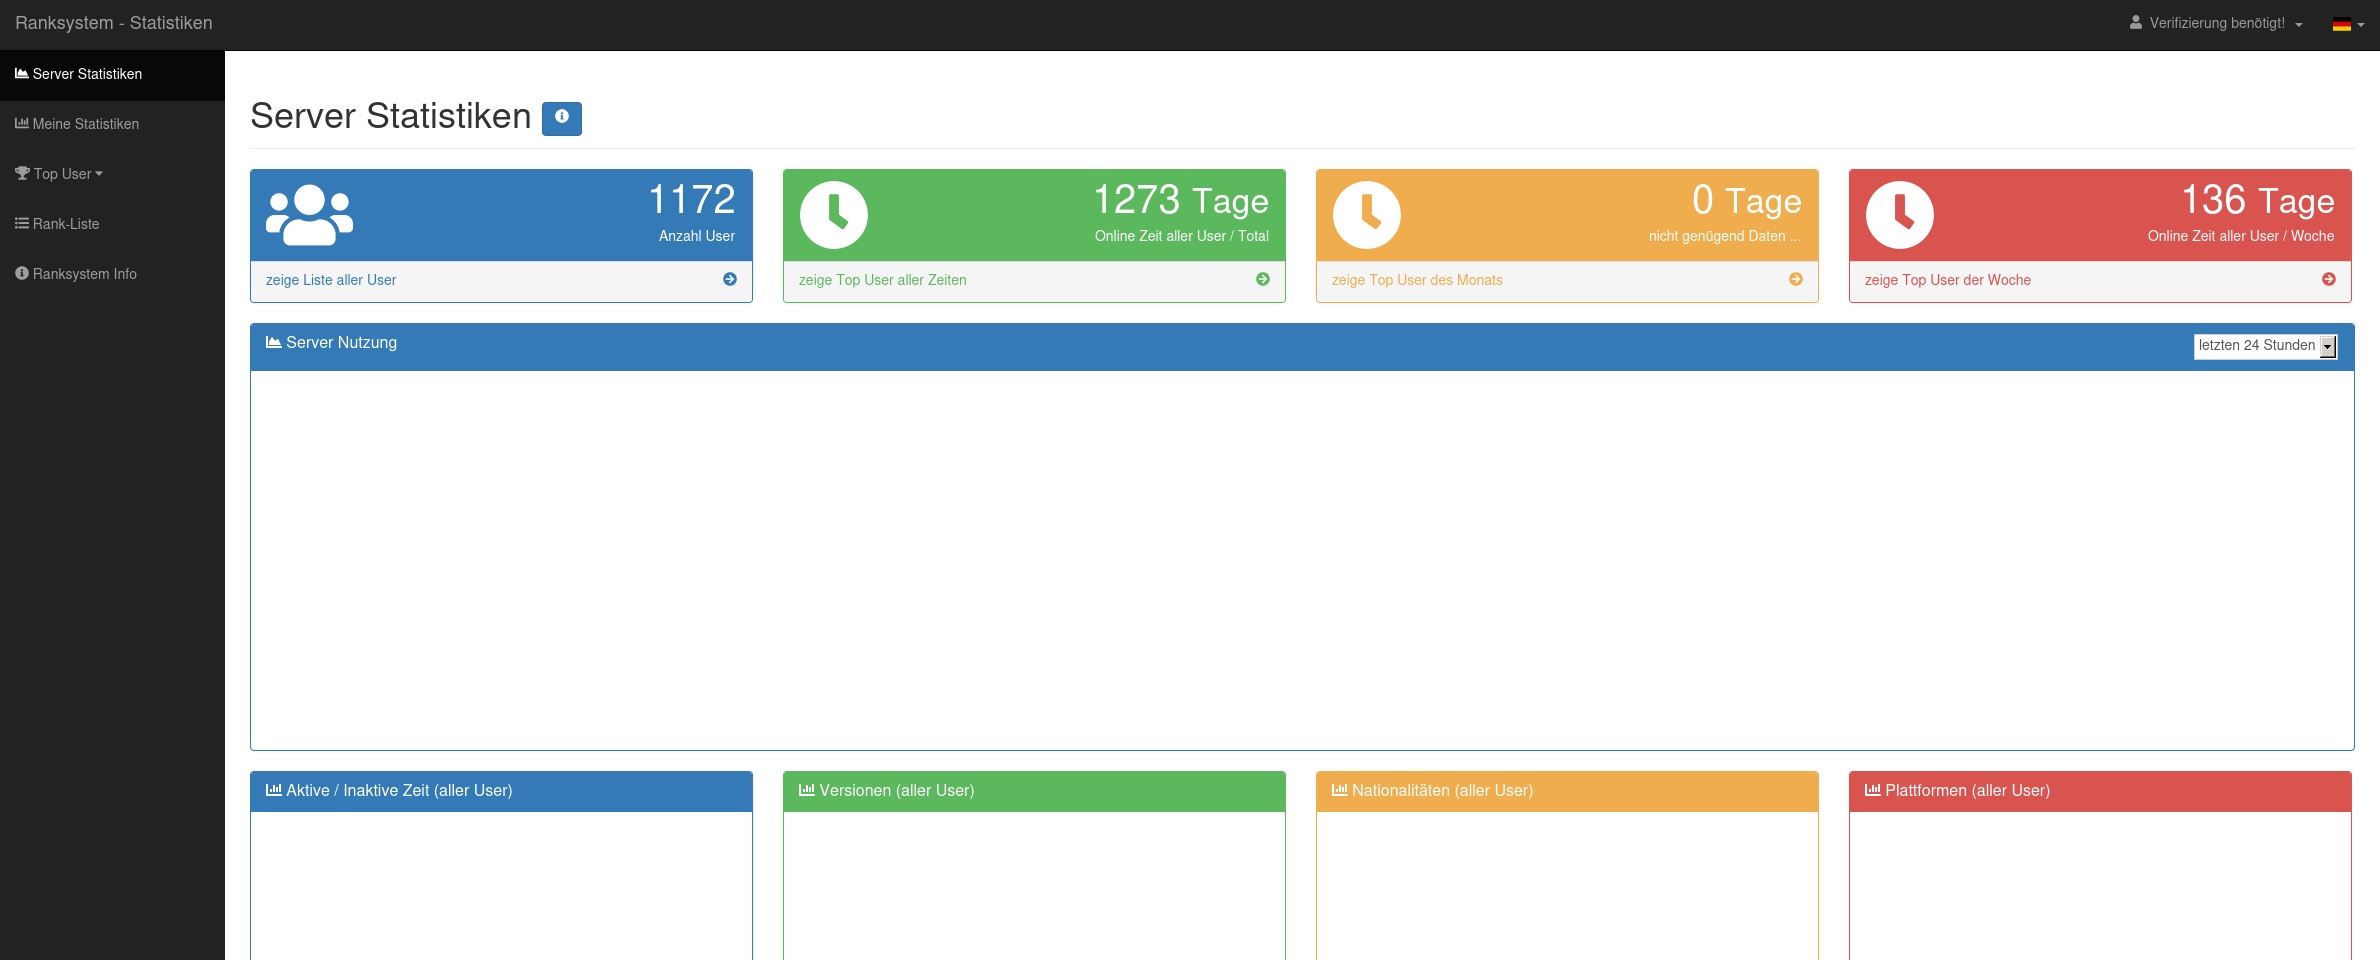This screenshot has width=2380, height=960.
Task: Open the language selection caret next to flag
Action: 2361,25
